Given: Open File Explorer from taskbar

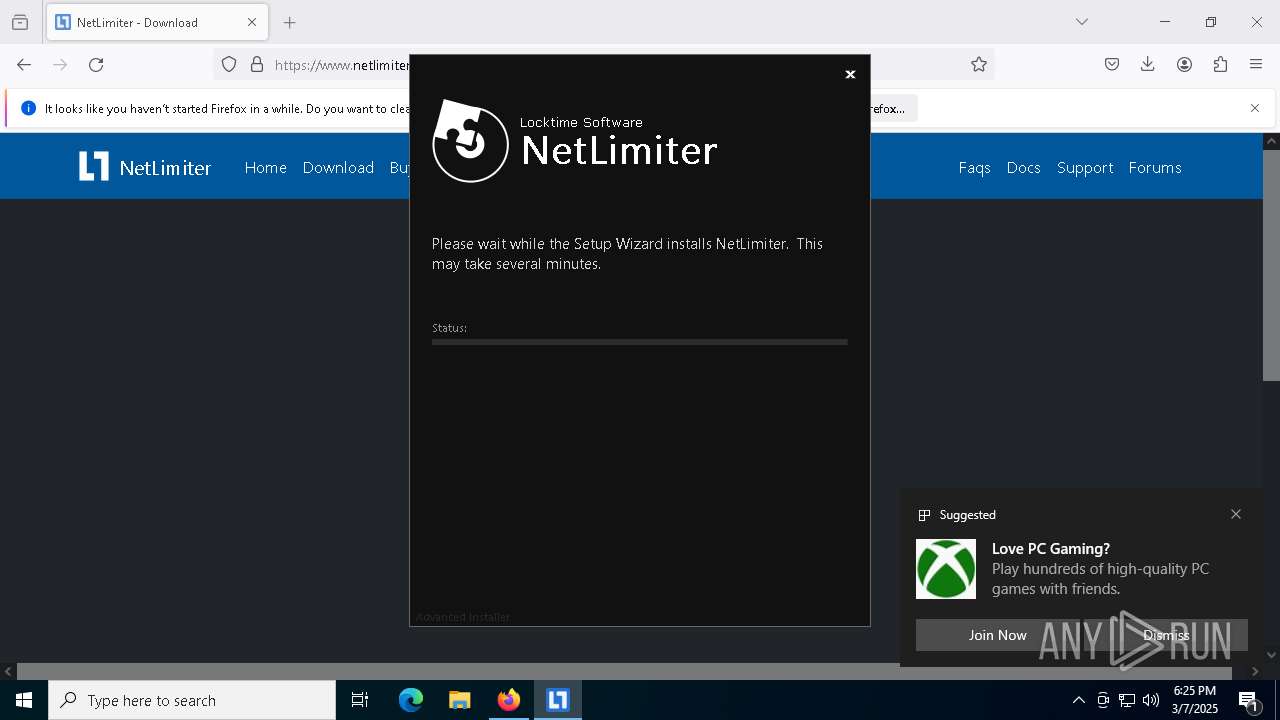Looking at the screenshot, I should pyautogui.click(x=460, y=700).
